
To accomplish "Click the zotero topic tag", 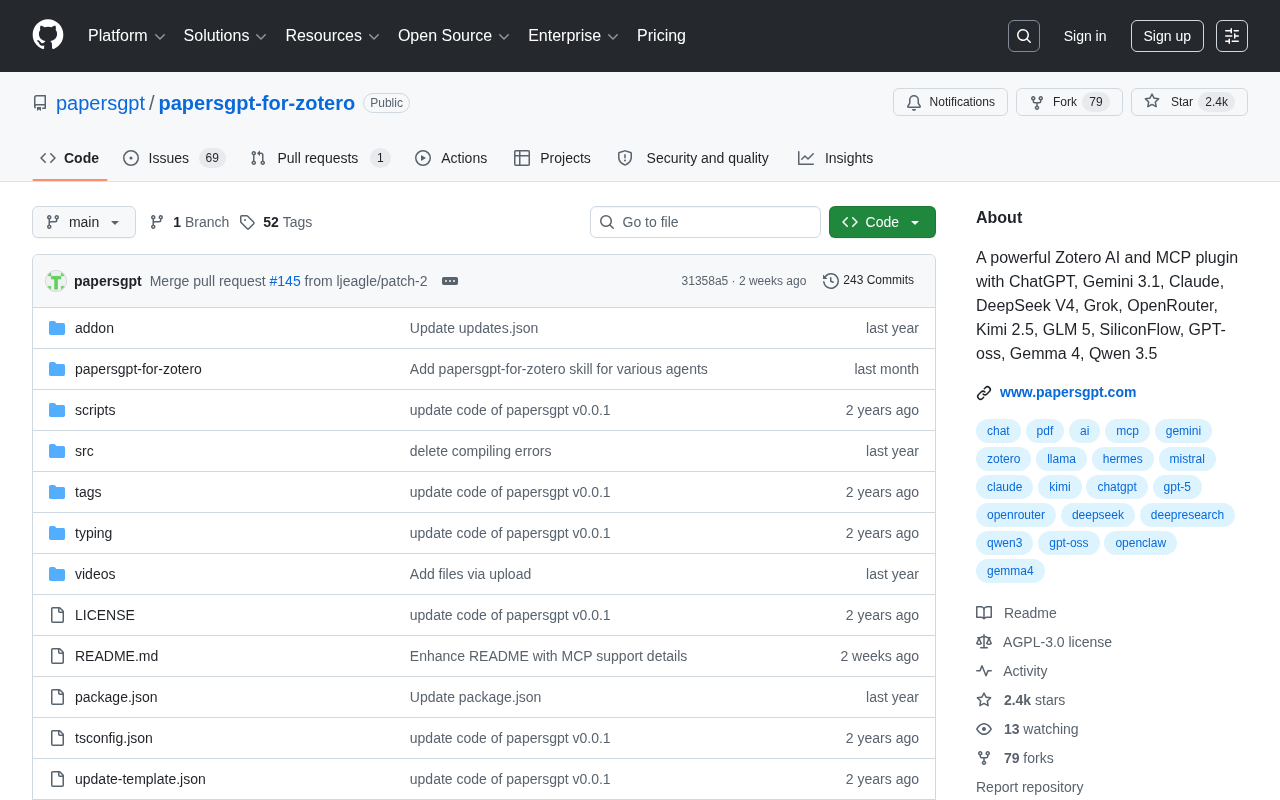I will (x=1003, y=459).
